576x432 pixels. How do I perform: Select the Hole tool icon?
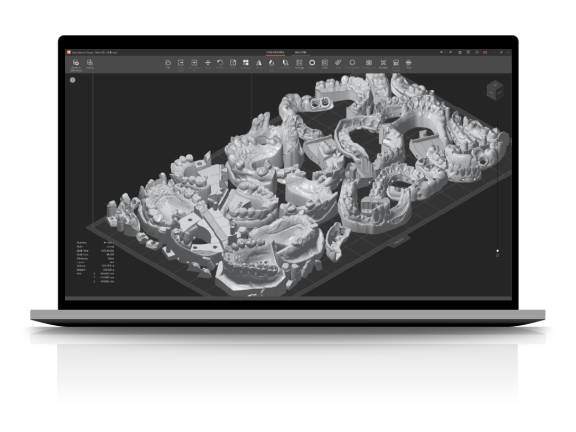click(325, 64)
